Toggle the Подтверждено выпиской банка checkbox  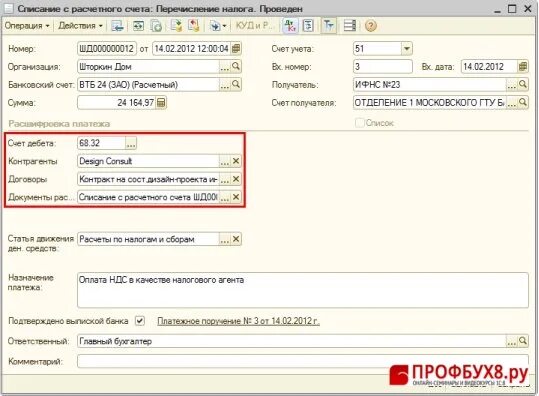point(140,321)
